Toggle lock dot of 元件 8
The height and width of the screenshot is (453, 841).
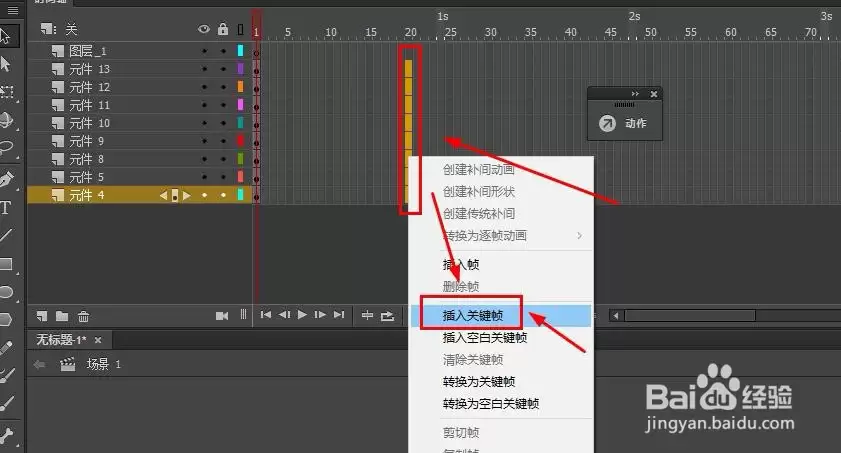click(223, 159)
